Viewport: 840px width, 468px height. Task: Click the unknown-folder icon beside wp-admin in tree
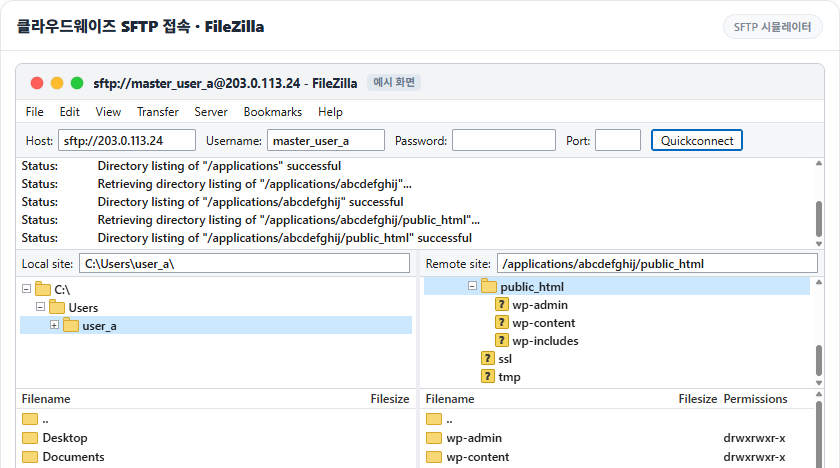(501, 305)
